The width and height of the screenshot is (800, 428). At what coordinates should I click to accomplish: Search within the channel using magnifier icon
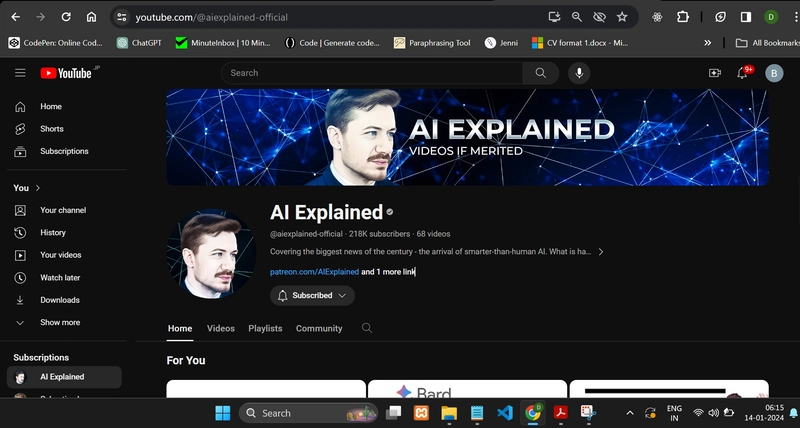(367, 328)
